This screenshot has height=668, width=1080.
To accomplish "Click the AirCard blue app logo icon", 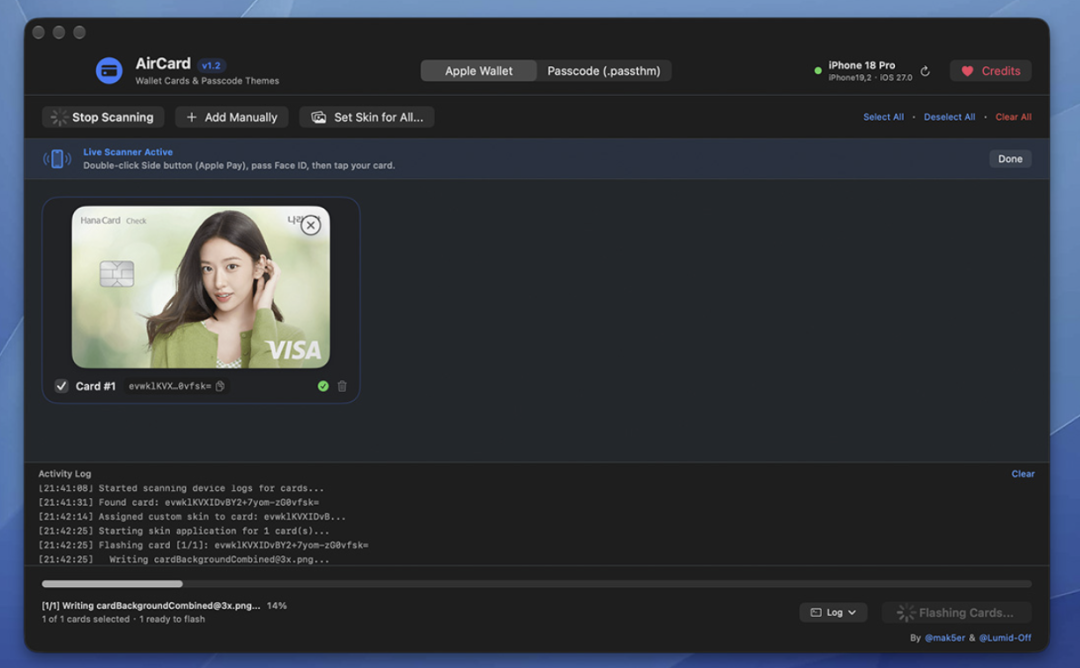I will click(x=109, y=70).
